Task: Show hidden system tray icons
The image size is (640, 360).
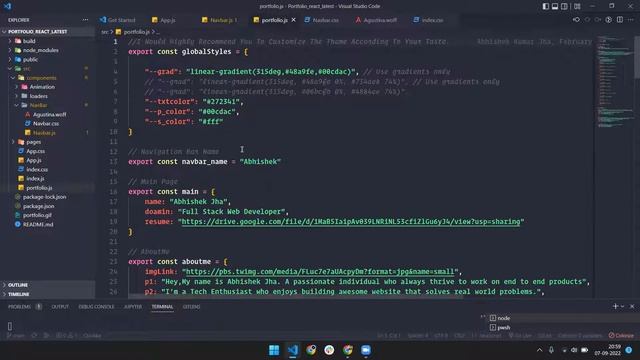Action: click(539, 350)
